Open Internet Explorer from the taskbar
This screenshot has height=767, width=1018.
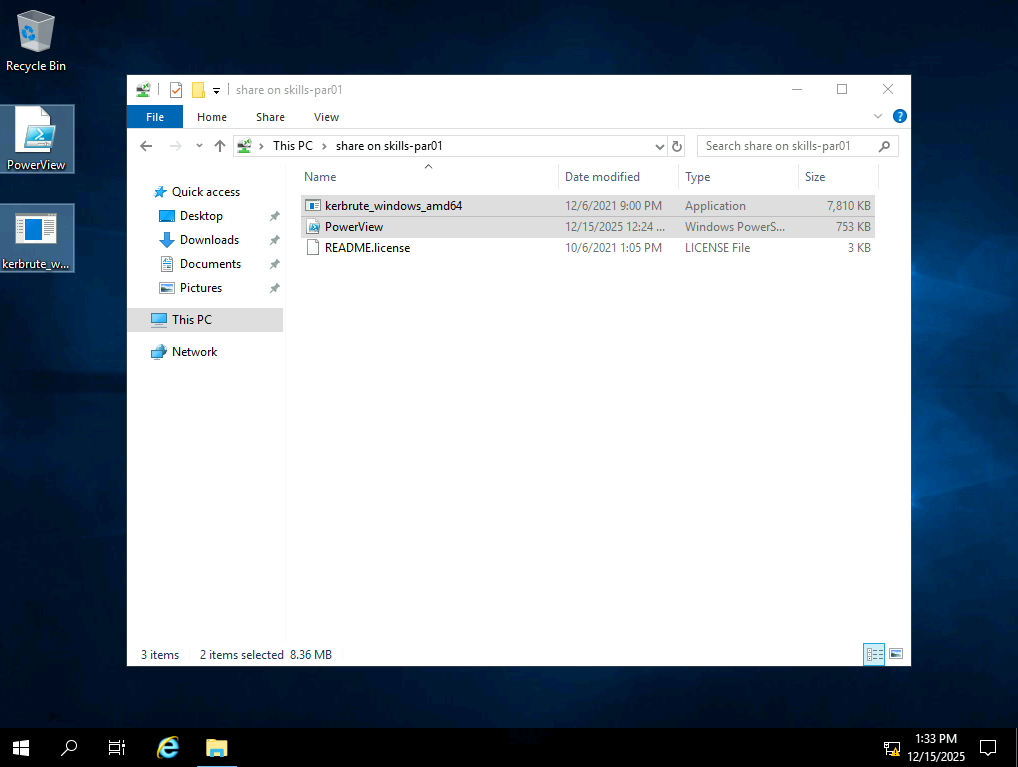[x=168, y=747]
